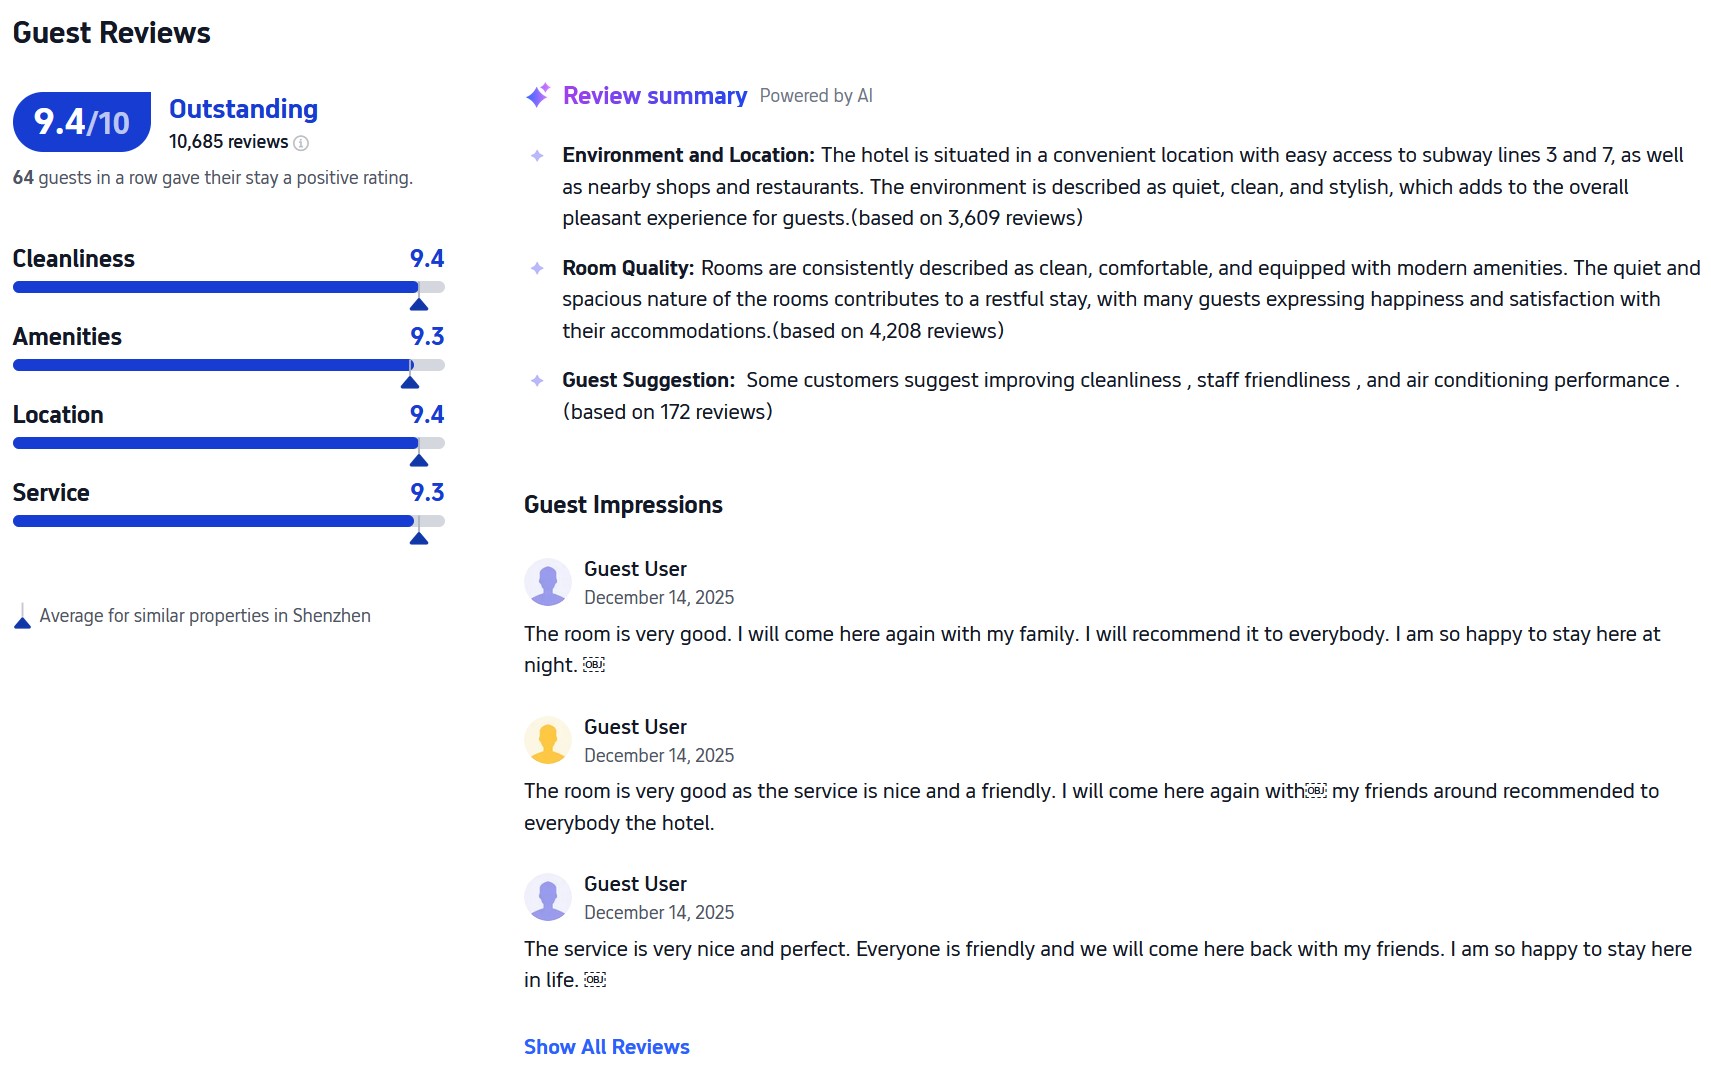Click the Cleanliness average marker triangle
1711x1081 pixels.
pyautogui.click(x=419, y=304)
